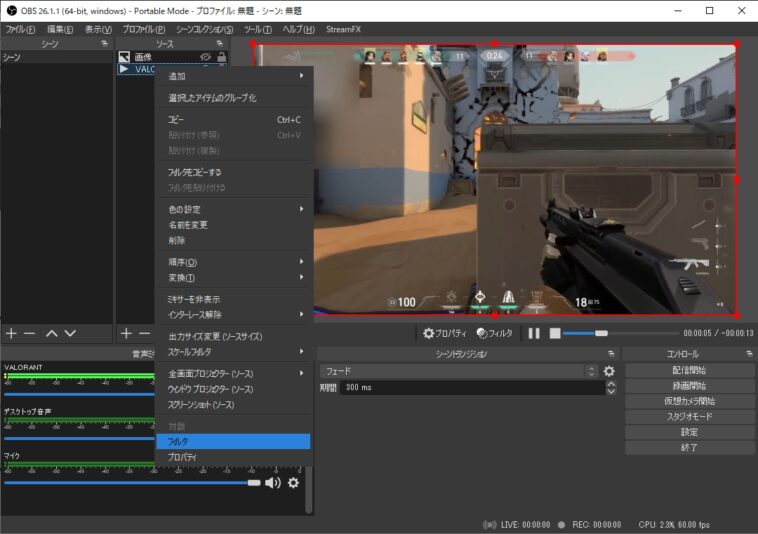
Task: Toggle visibility eye of 画像 source
Action: 205,57
